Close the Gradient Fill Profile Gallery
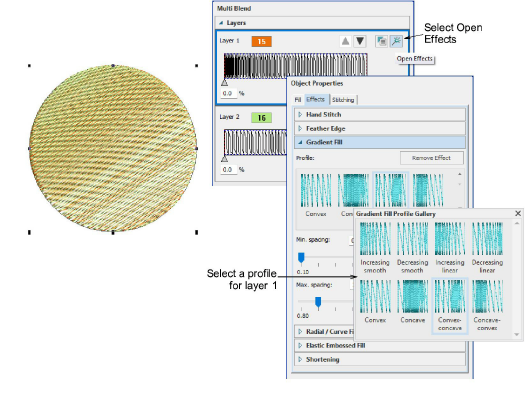Image resolution: width=525 pixels, height=394 pixels. point(518,213)
